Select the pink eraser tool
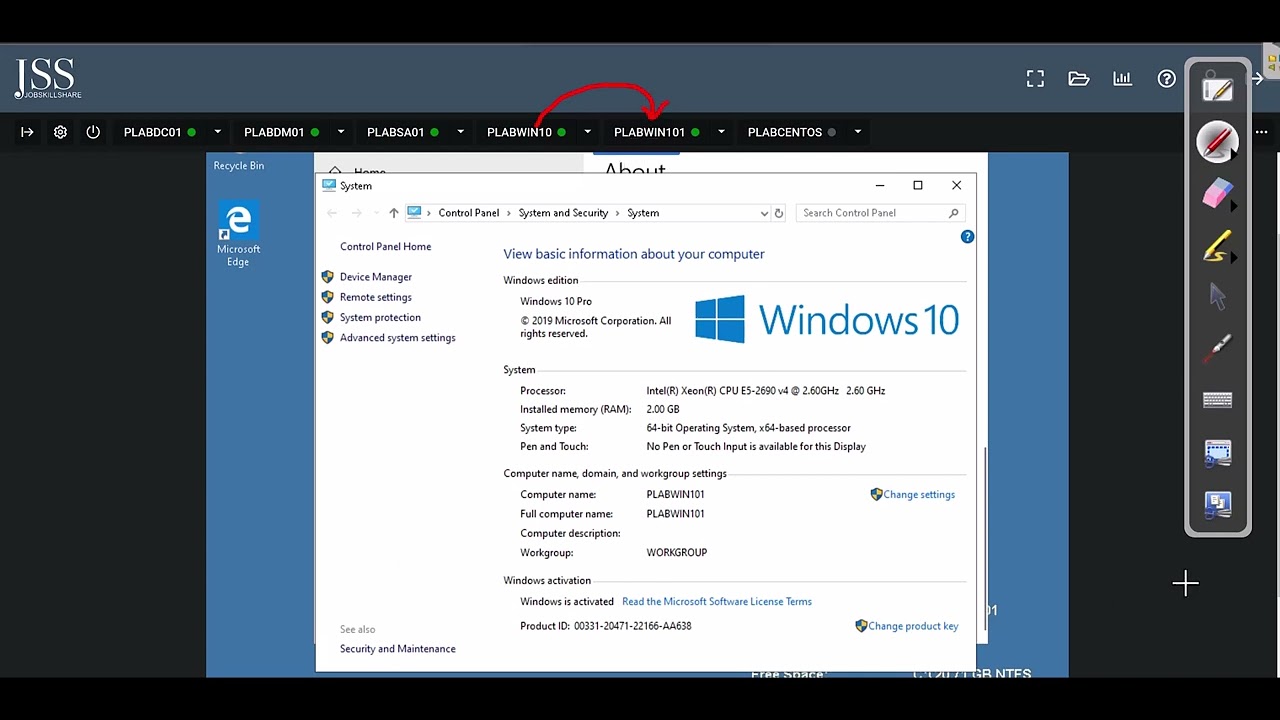 [x=1217, y=193]
